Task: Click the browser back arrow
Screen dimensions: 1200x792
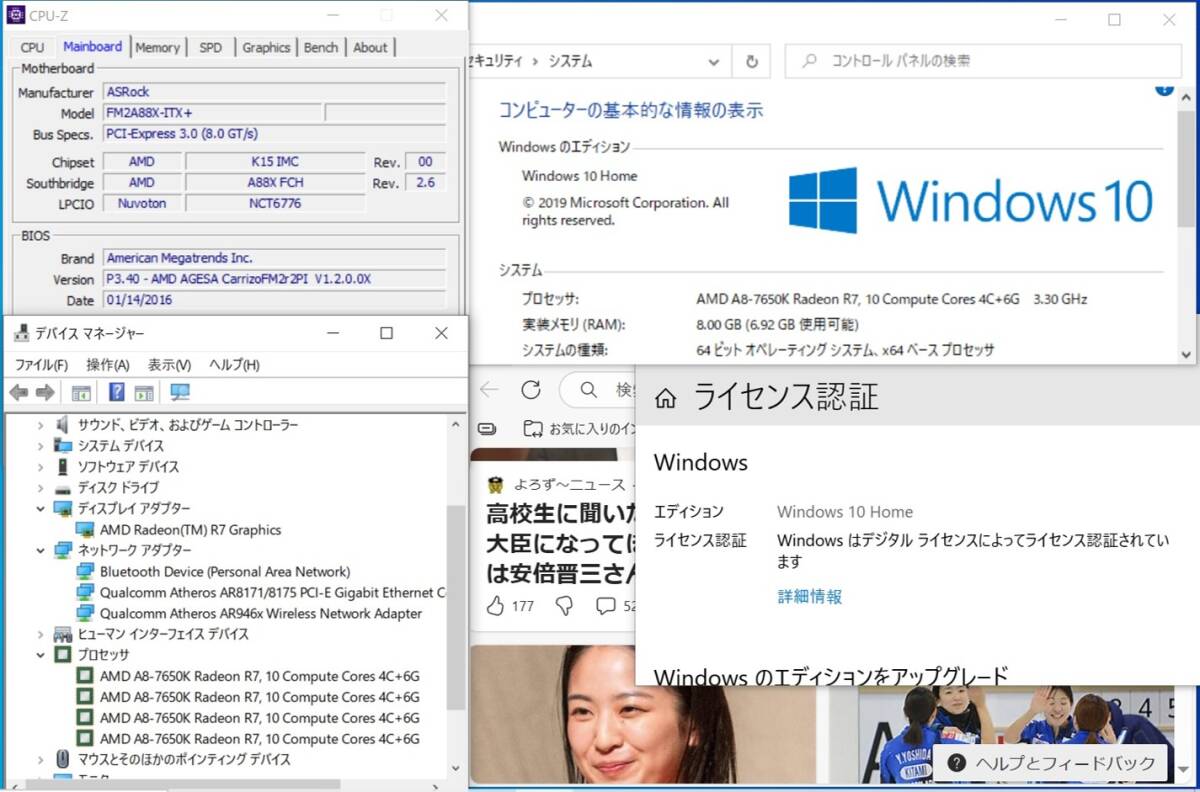Action: click(x=488, y=389)
